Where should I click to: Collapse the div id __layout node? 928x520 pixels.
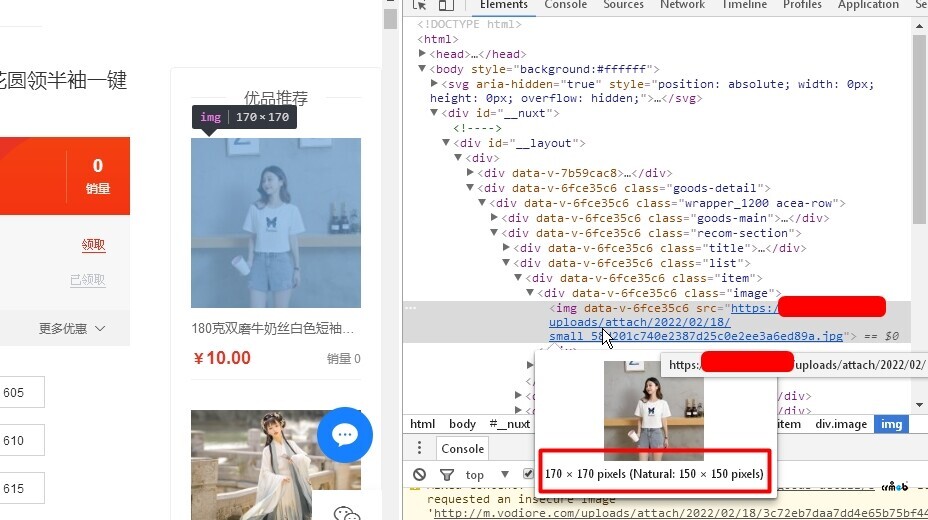pyautogui.click(x=446, y=143)
